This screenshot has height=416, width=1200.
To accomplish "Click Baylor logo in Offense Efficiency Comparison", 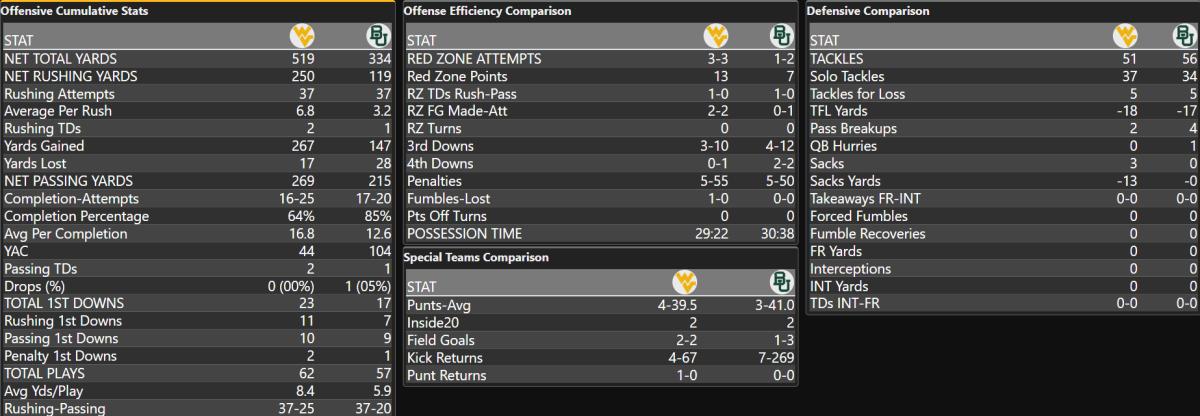I will click(782, 37).
